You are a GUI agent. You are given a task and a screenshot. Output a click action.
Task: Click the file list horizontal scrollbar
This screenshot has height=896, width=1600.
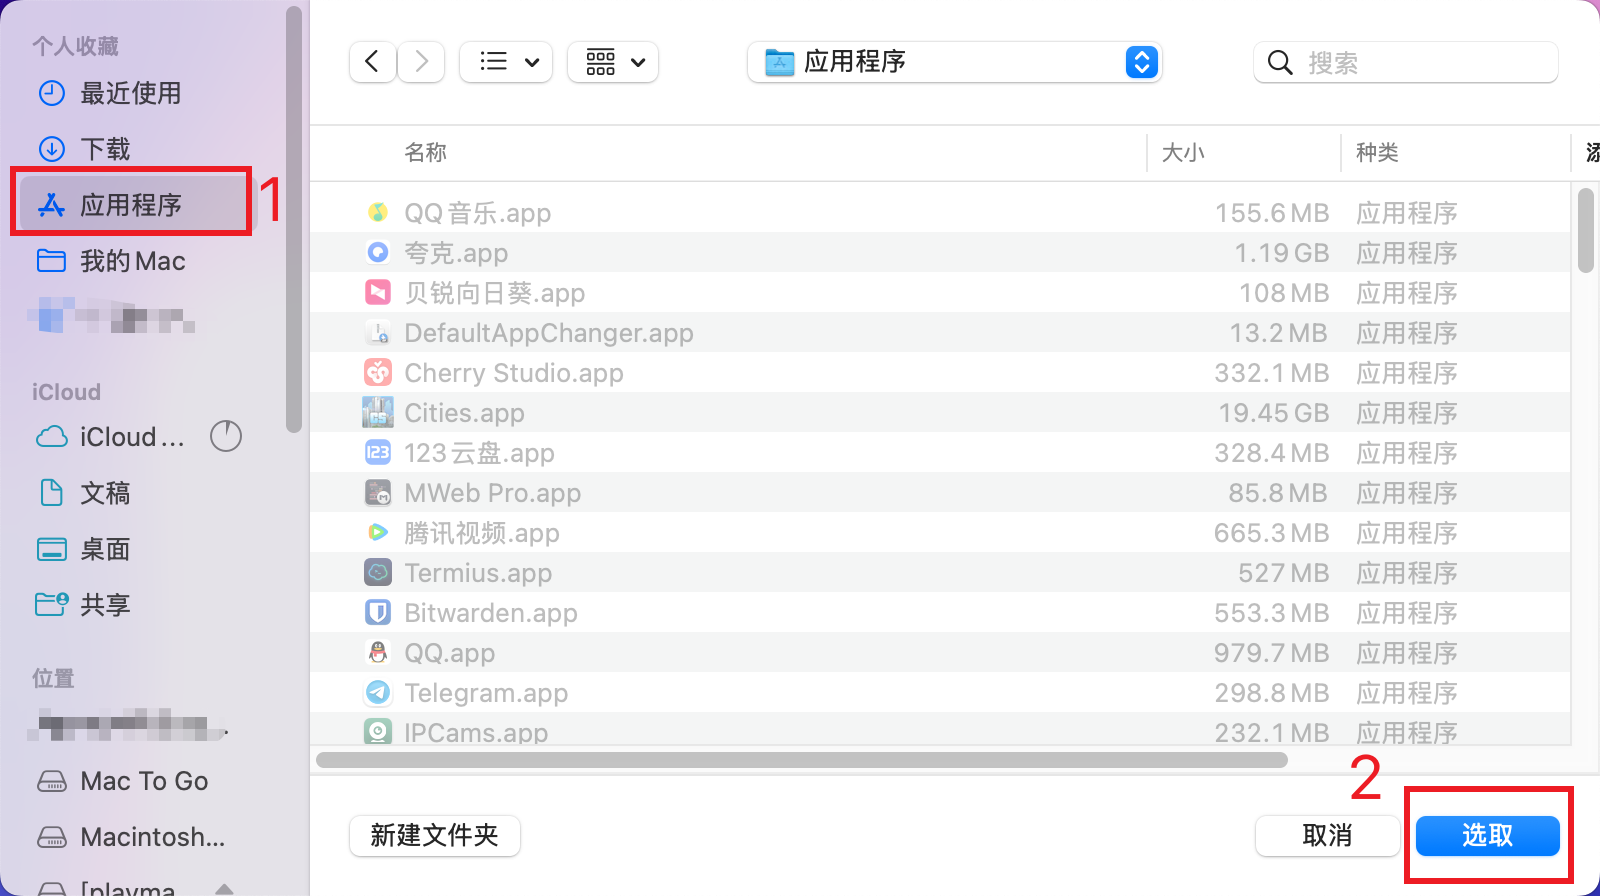802,760
